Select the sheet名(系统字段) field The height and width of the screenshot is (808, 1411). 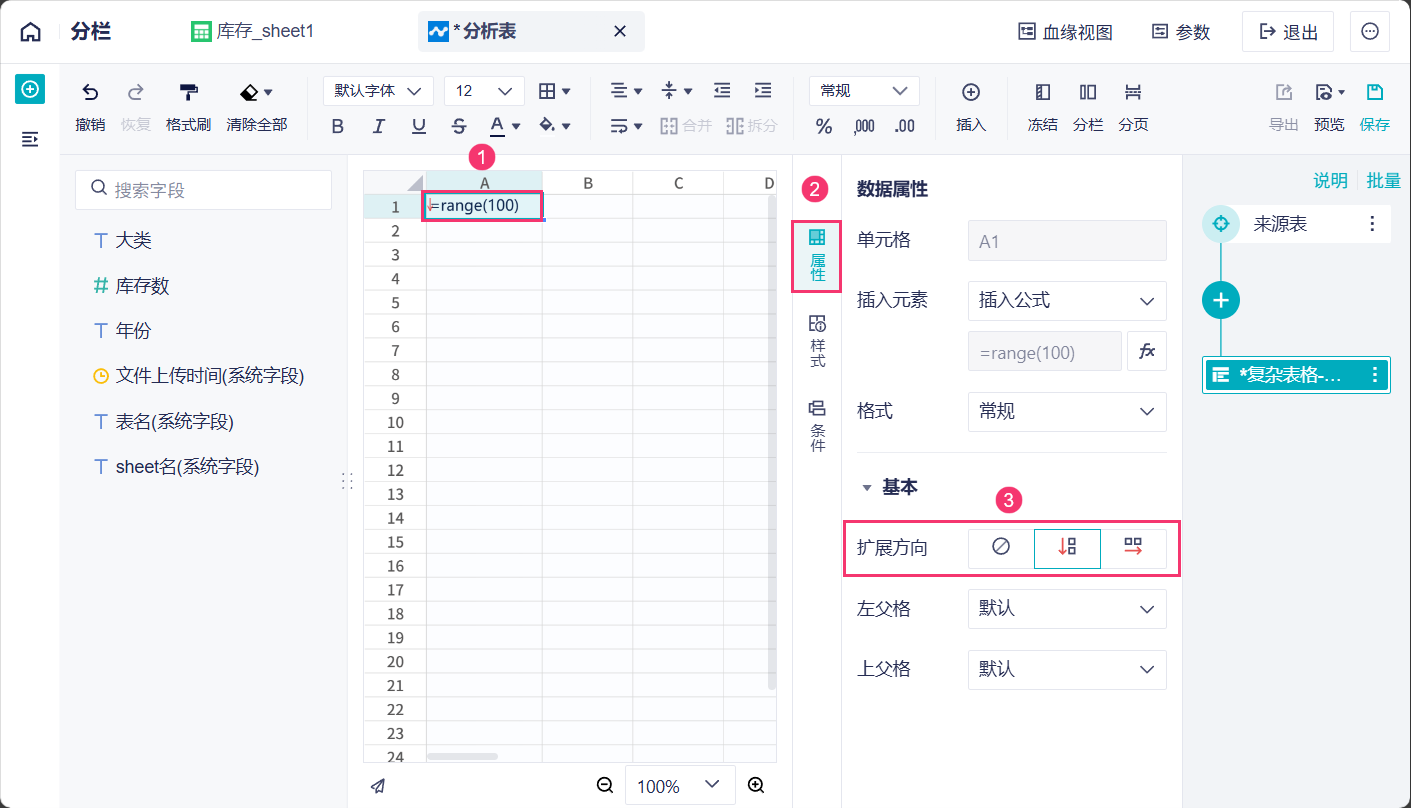tap(176, 467)
